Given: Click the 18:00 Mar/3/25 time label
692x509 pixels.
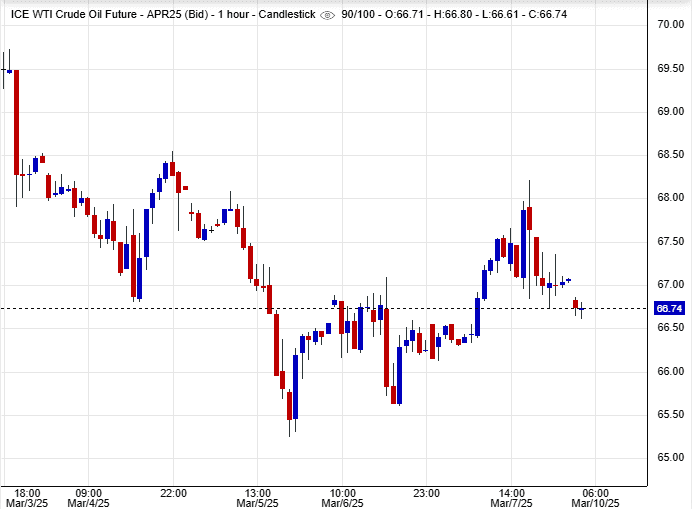Looking at the screenshot, I should coord(26,497).
